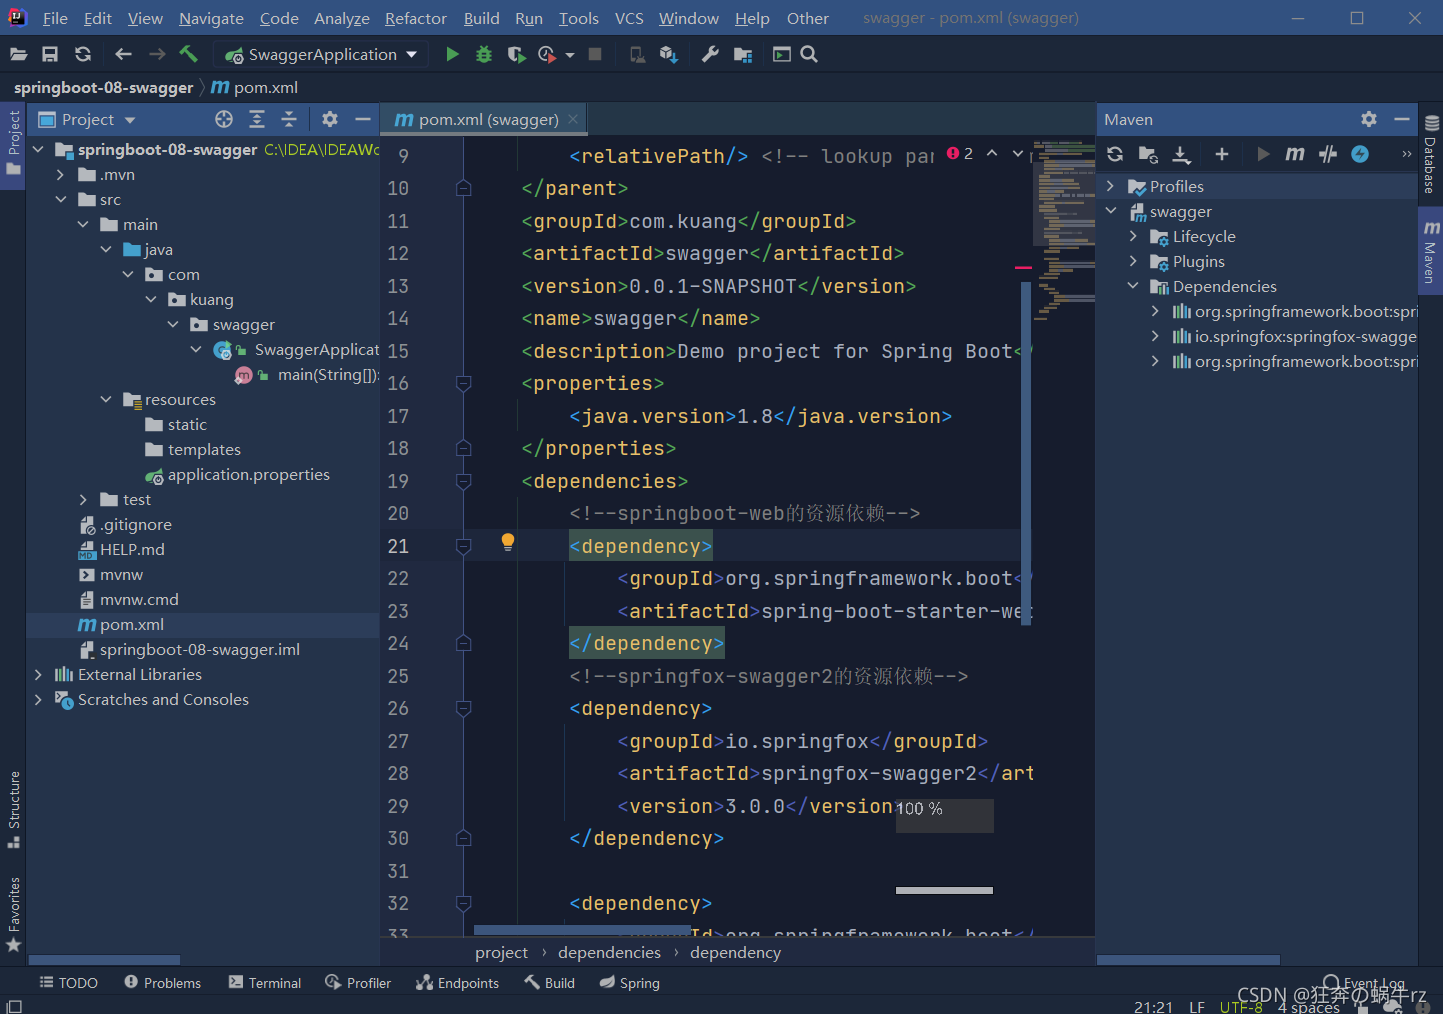Open Project Structure icon in toolbar

743,54
